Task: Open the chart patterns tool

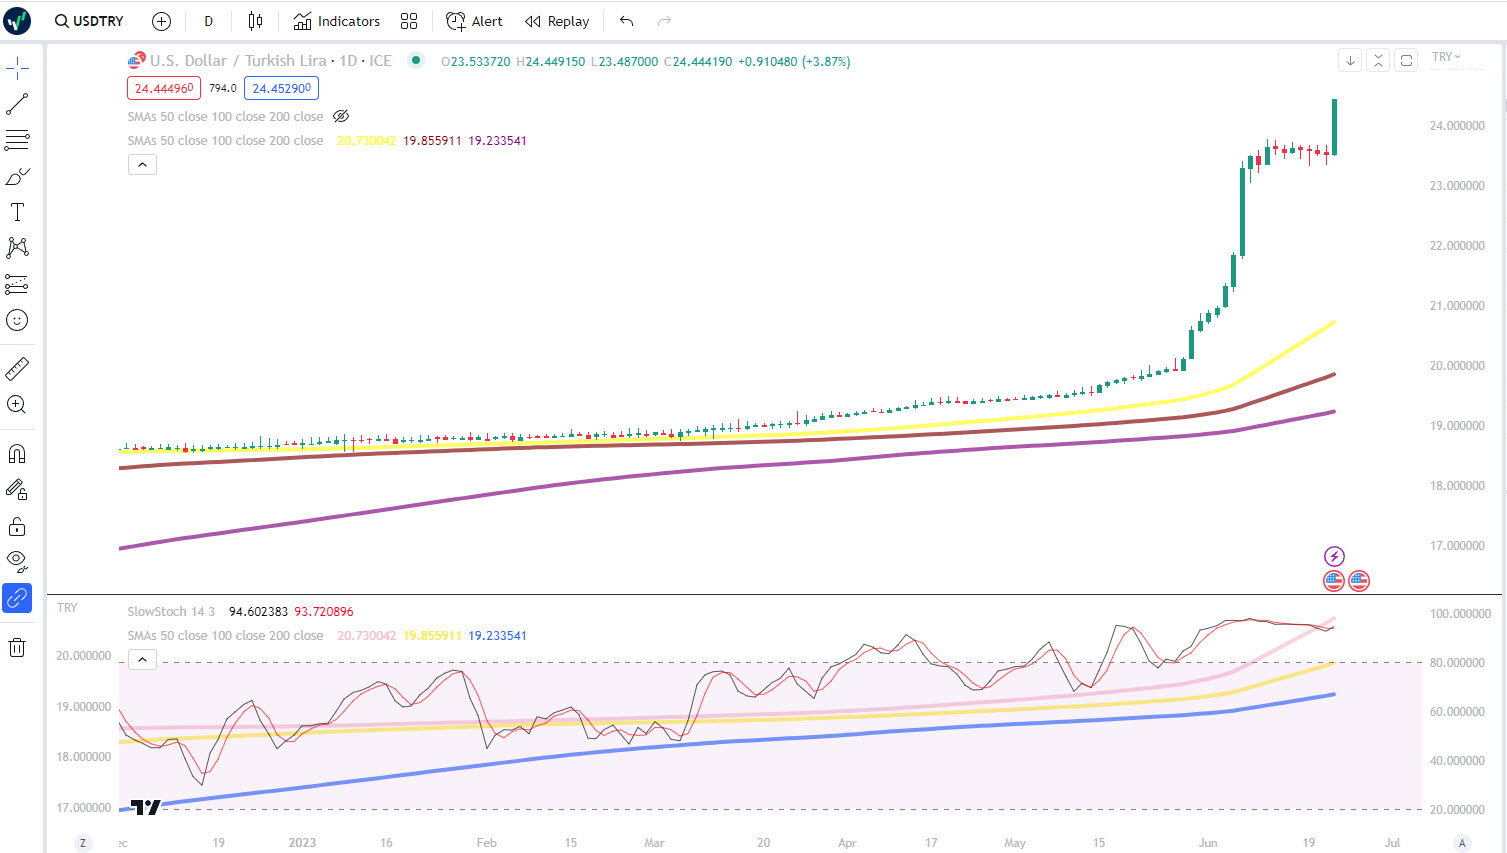Action: 17,248
